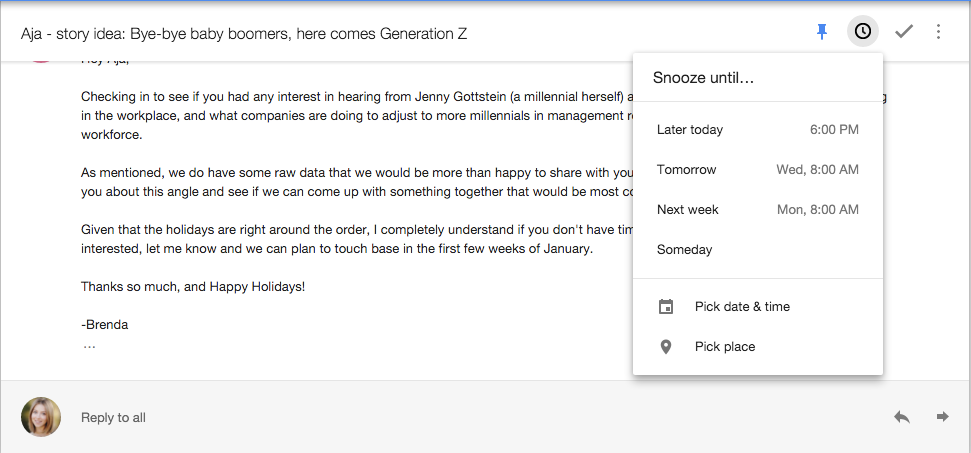Snooze until Next week Monday
This screenshot has height=453, width=971.
758,210
